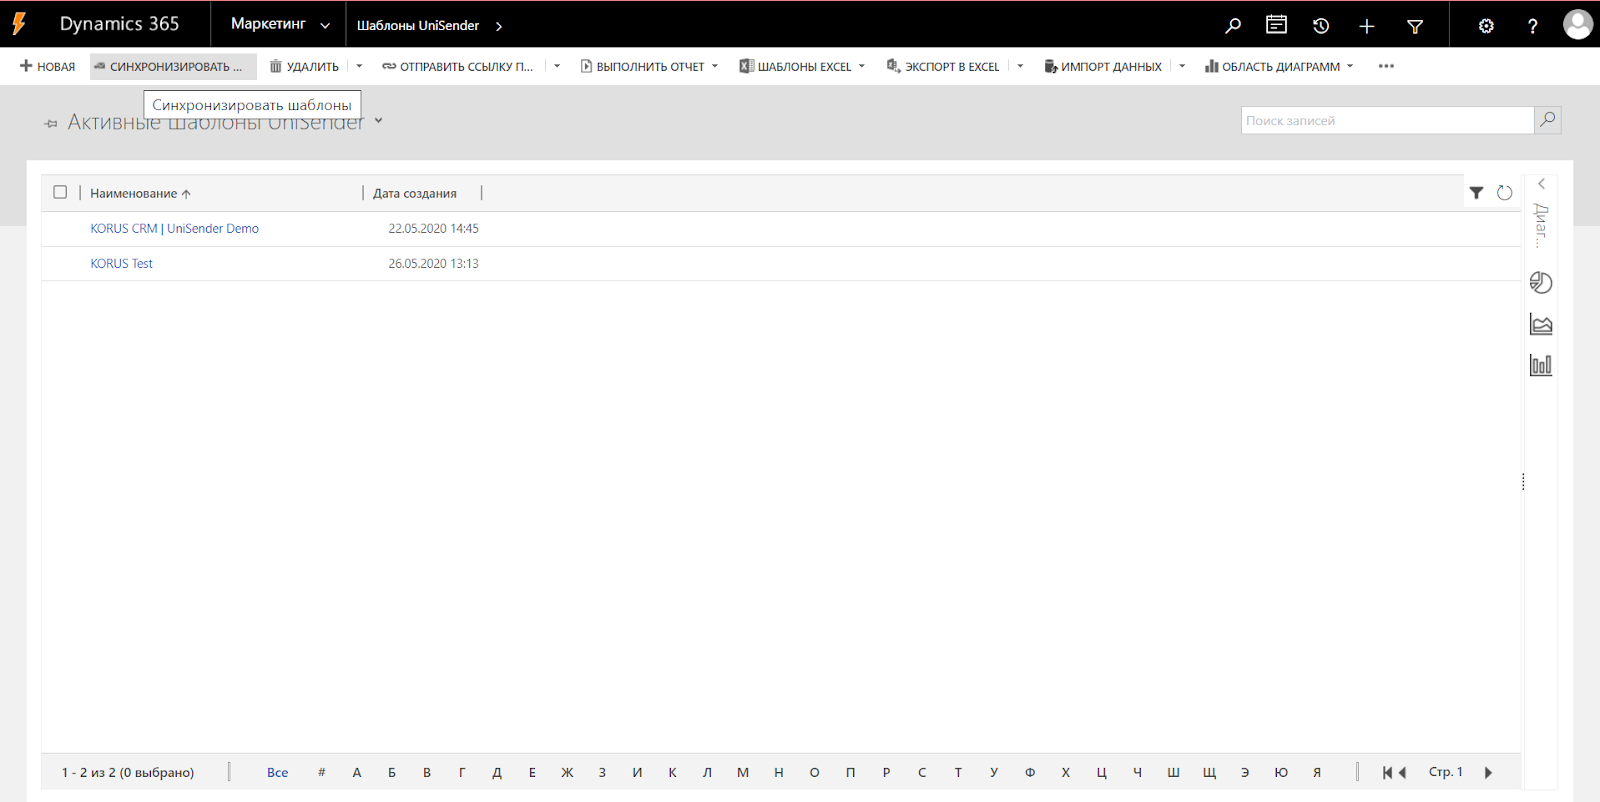Open ОБЛАСТЬ ДИАГРАММ menu
The width and height of the screenshot is (1600, 802).
point(1279,66)
